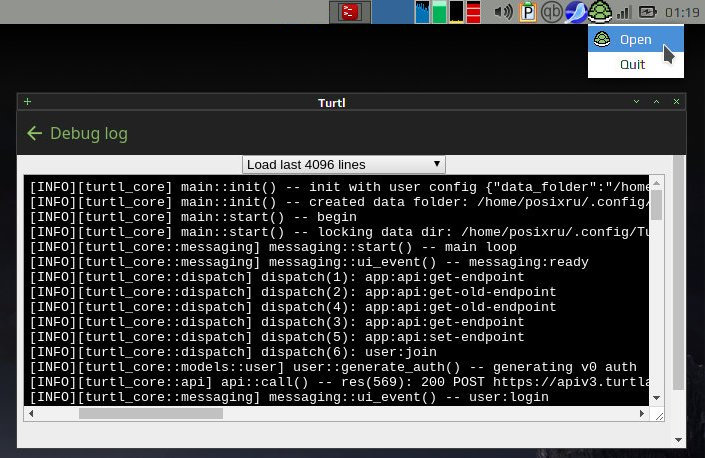Click the log line 'dispatch(1): app:api:get-endpoint'
Screen dimensions: 705x458
point(277,277)
